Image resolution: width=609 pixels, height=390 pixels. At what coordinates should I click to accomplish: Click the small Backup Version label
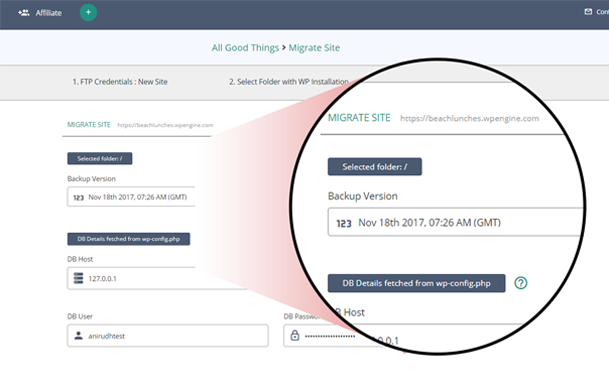point(91,179)
